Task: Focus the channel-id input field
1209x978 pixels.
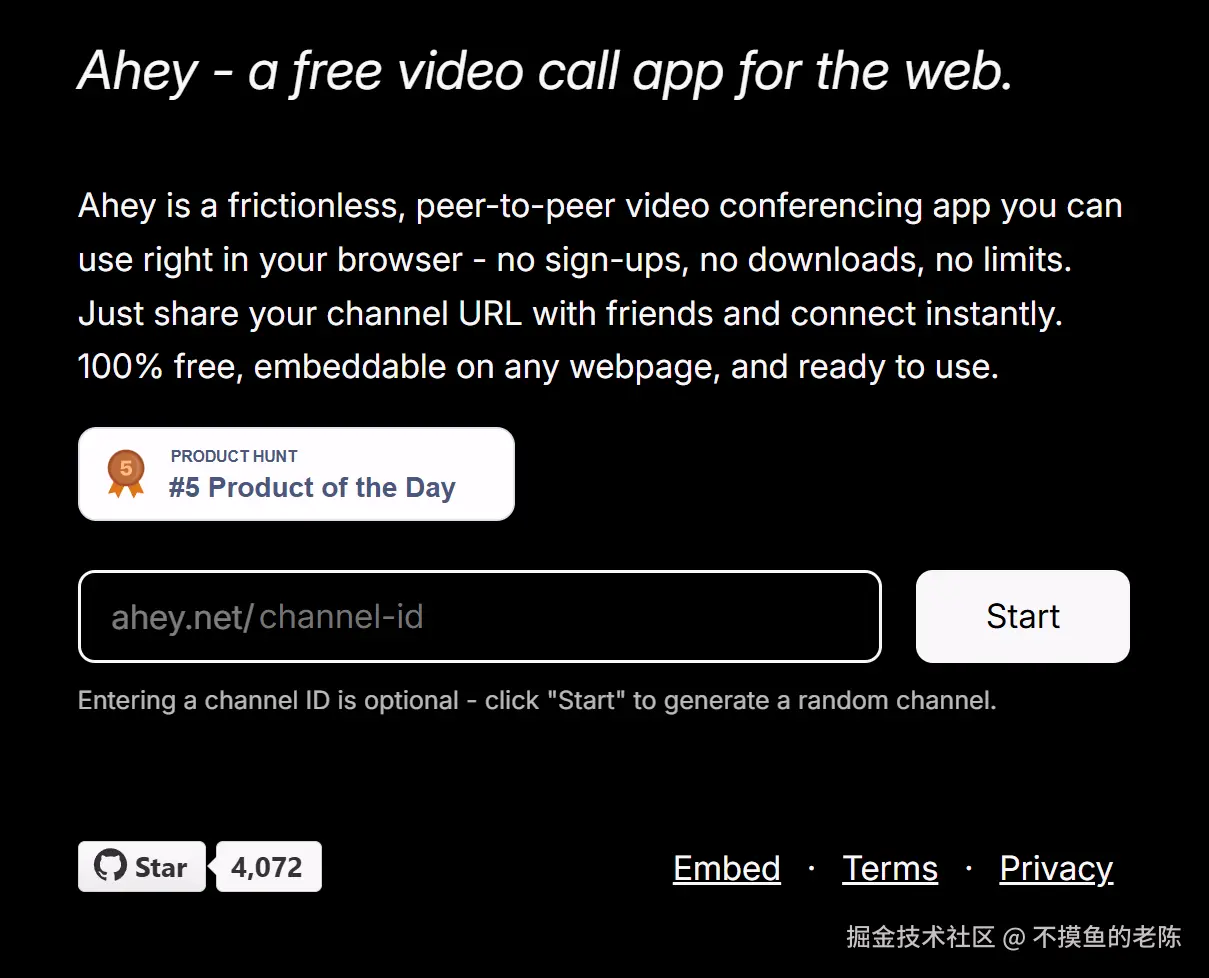Action: pos(560,616)
